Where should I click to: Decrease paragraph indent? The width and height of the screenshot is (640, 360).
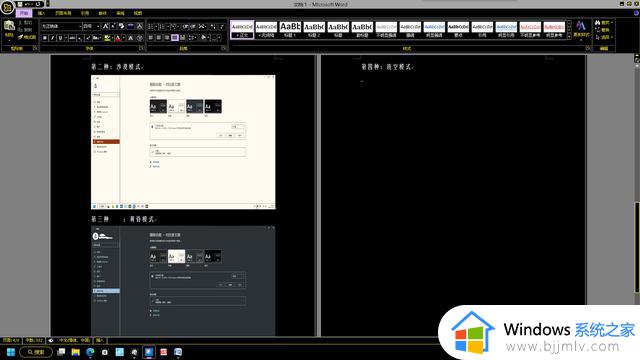(x=186, y=27)
